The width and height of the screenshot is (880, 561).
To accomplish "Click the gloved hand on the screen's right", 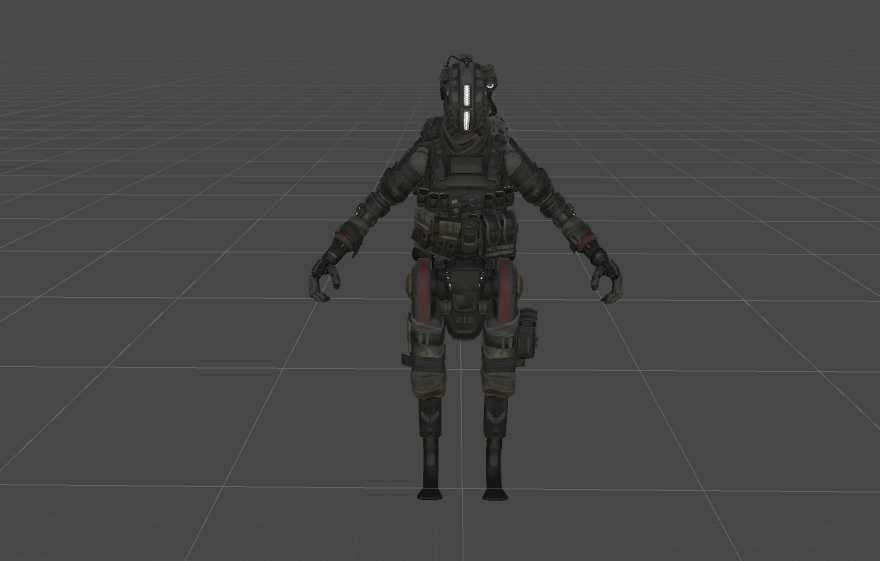I will 607,279.
